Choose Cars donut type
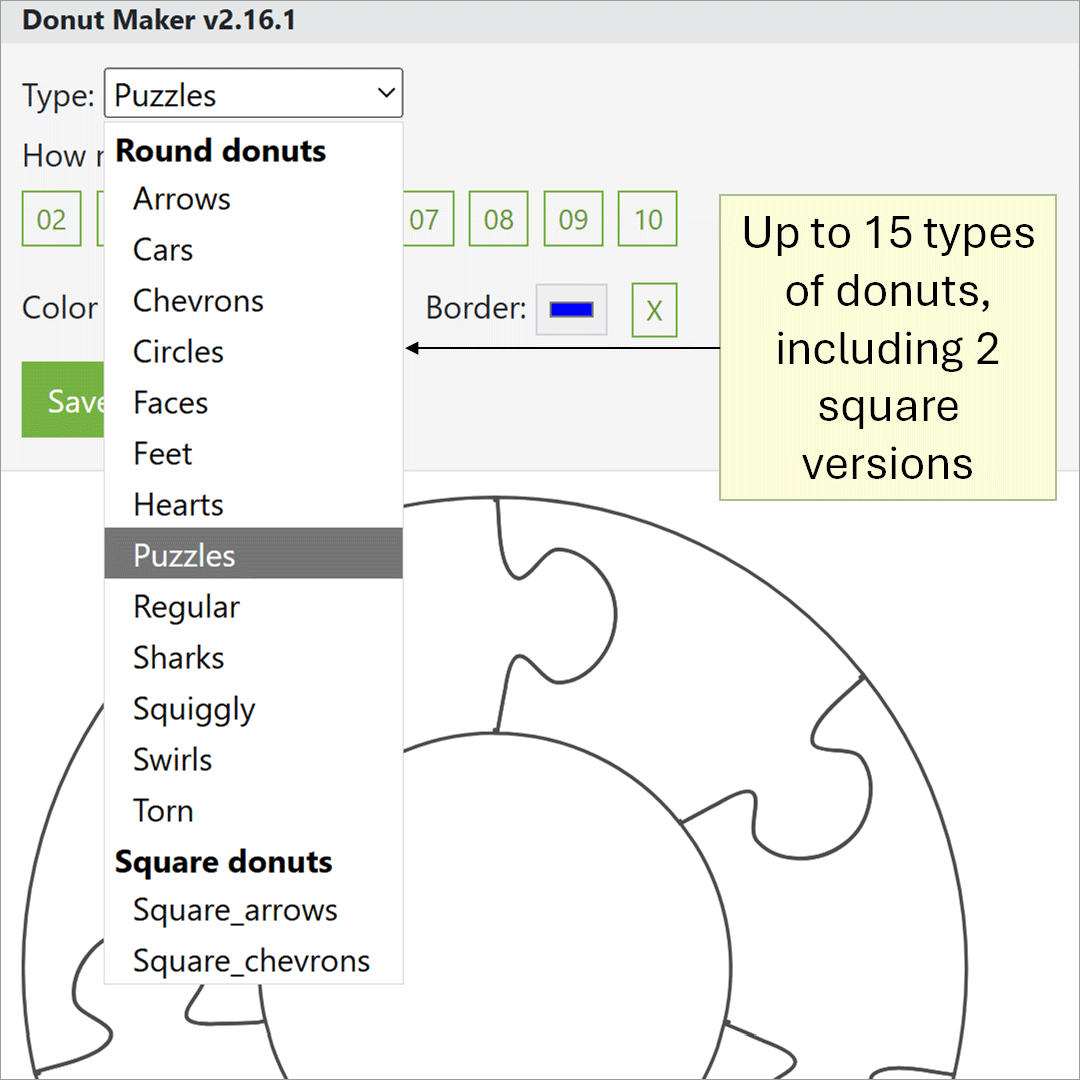 click(163, 250)
